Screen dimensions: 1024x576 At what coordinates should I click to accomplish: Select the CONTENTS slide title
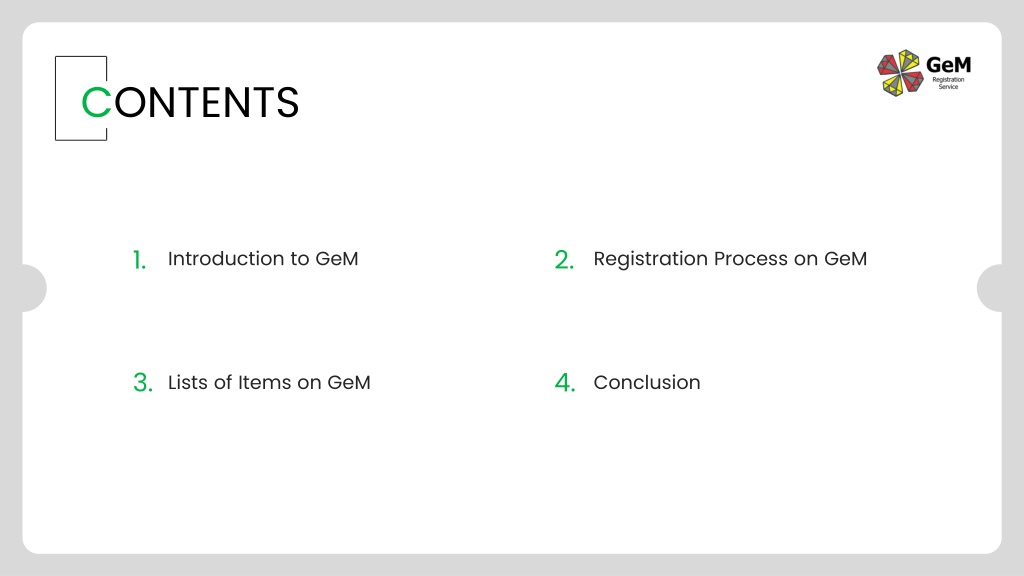(x=190, y=103)
